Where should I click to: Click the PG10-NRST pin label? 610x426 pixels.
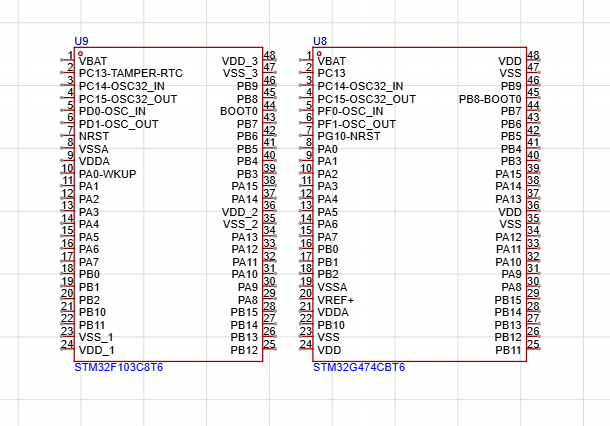[349, 136]
